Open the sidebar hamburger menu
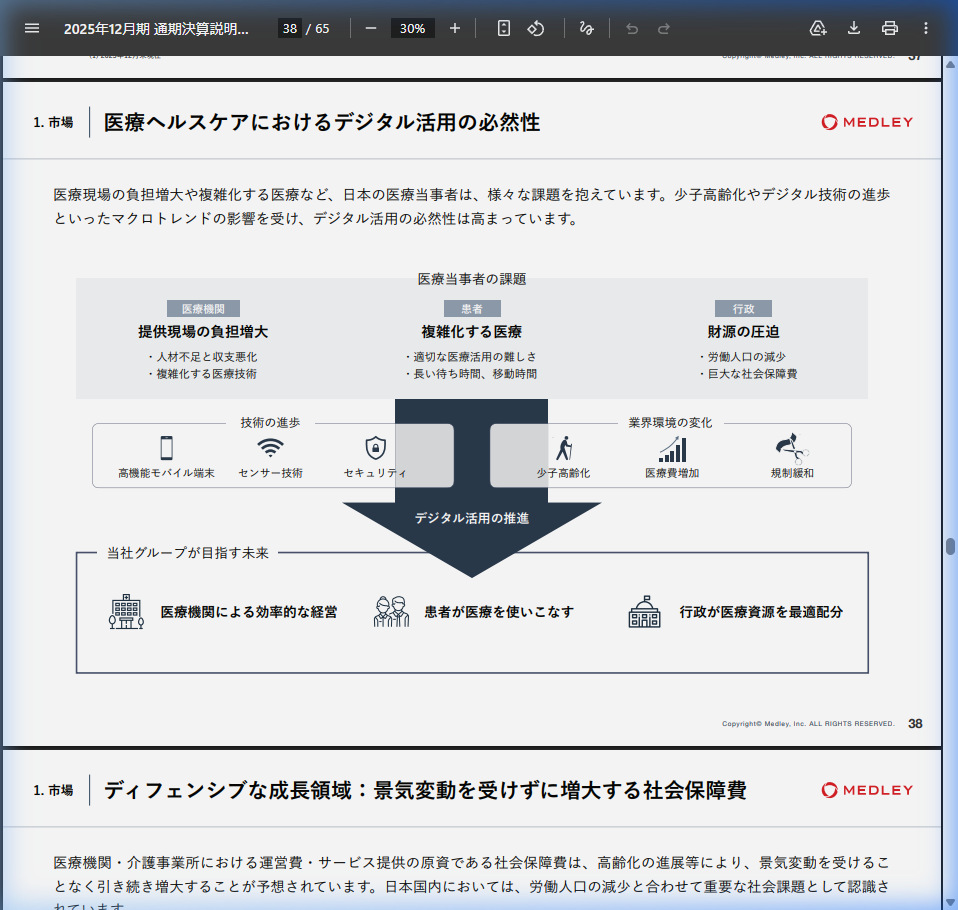The height and width of the screenshot is (910, 958). pyautogui.click(x=31, y=28)
